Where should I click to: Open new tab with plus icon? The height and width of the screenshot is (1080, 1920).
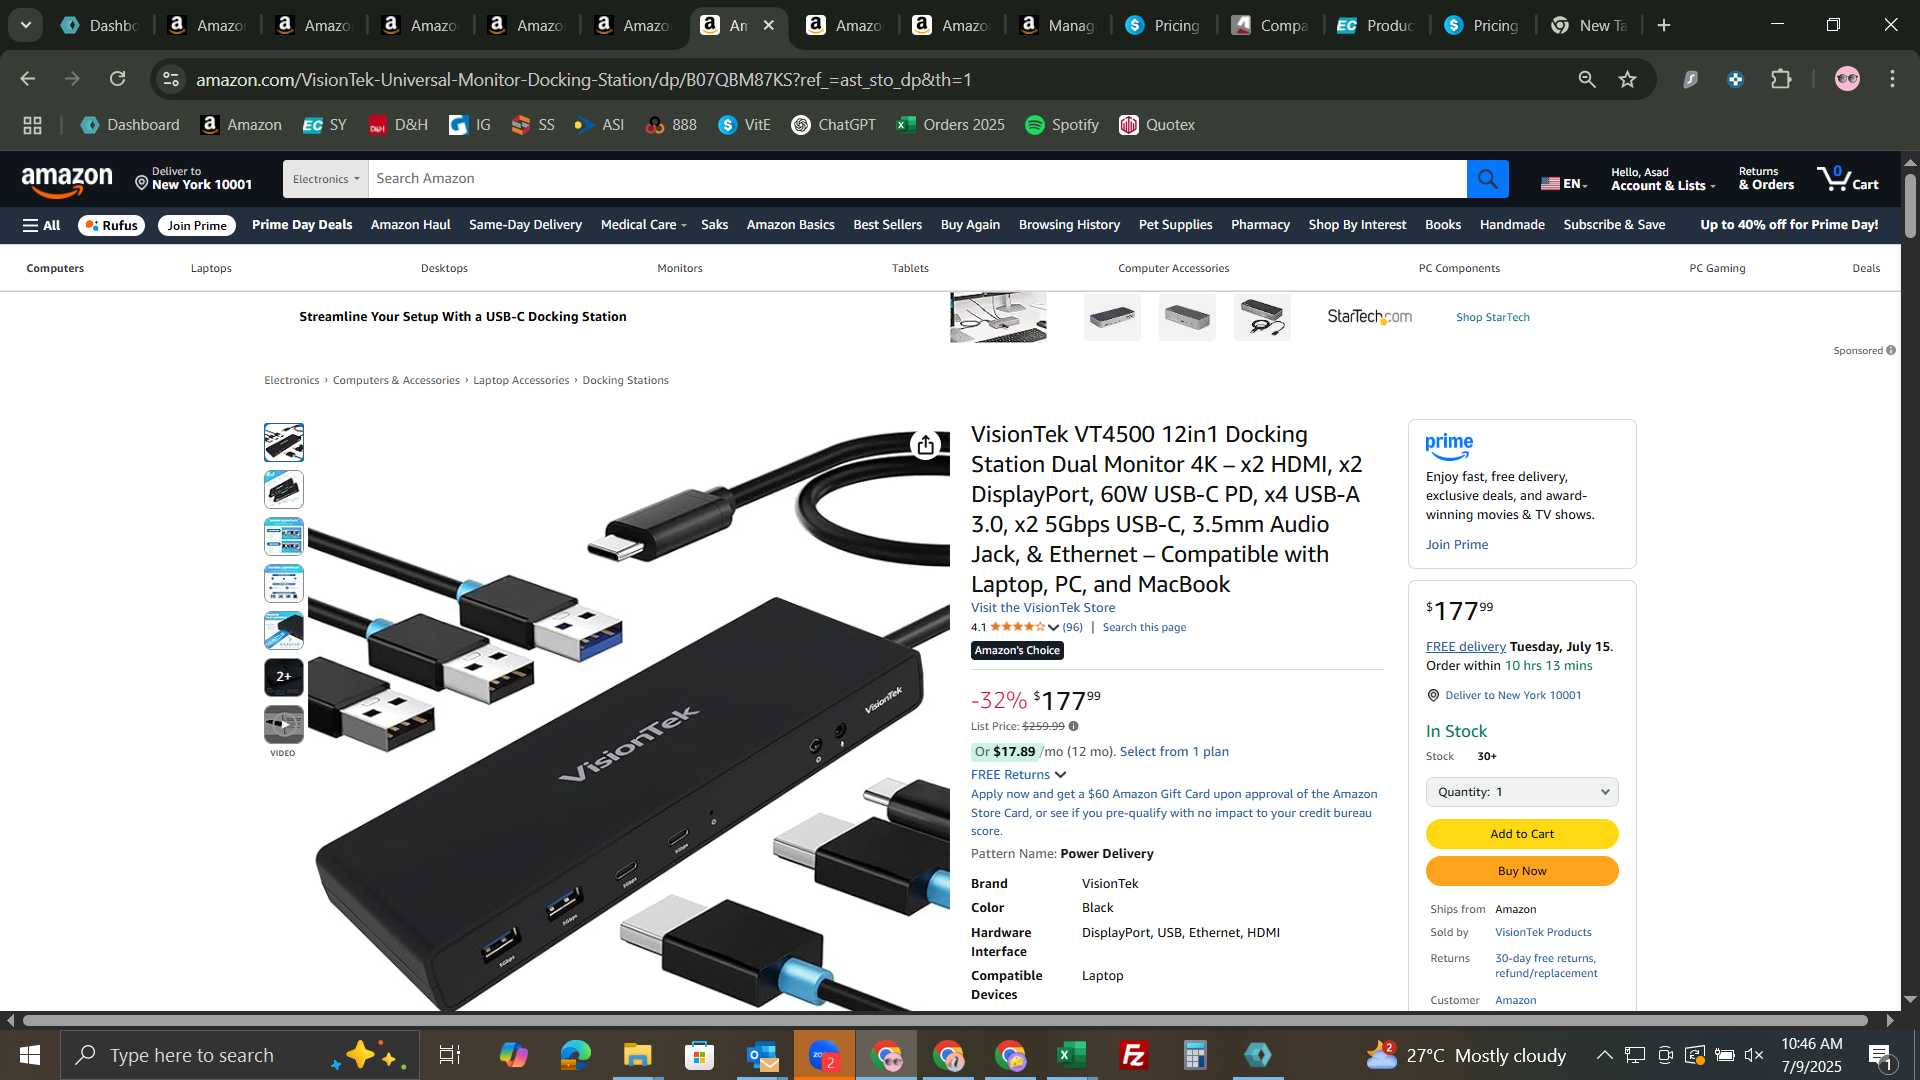pyautogui.click(x=1664, y=25)
